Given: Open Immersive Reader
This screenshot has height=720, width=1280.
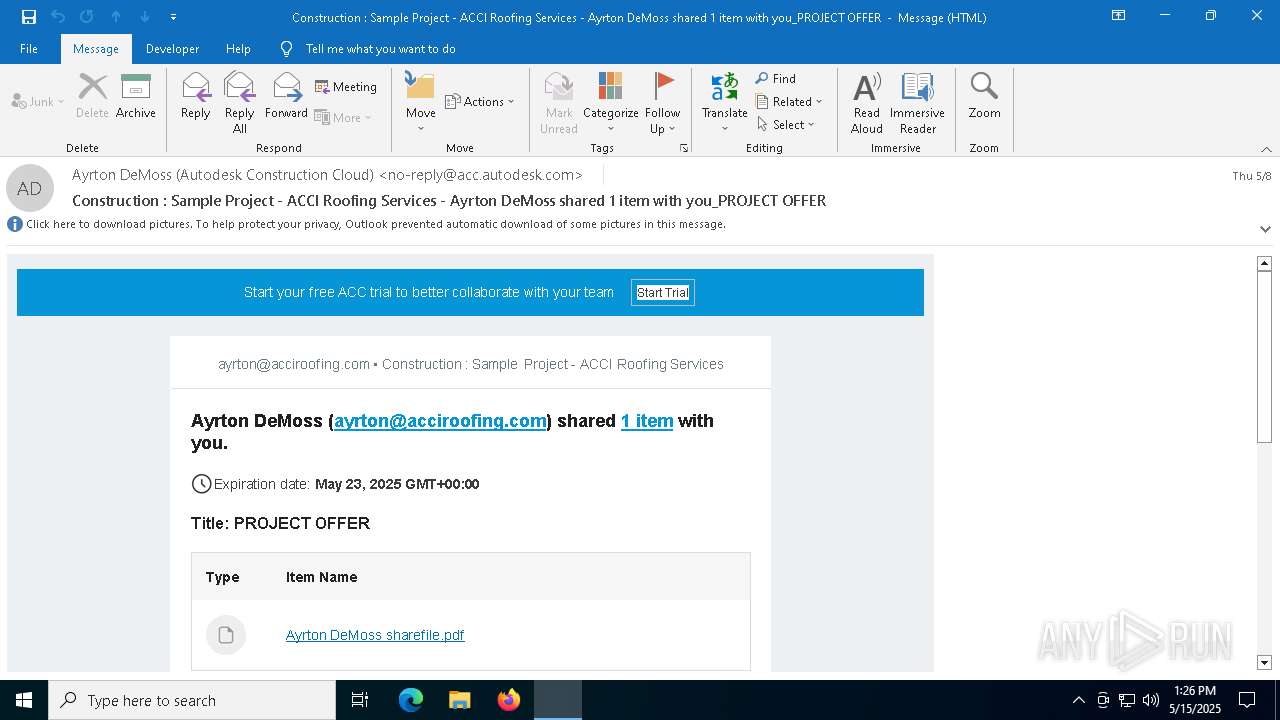Looking at the screenshot, I should 917,103.
